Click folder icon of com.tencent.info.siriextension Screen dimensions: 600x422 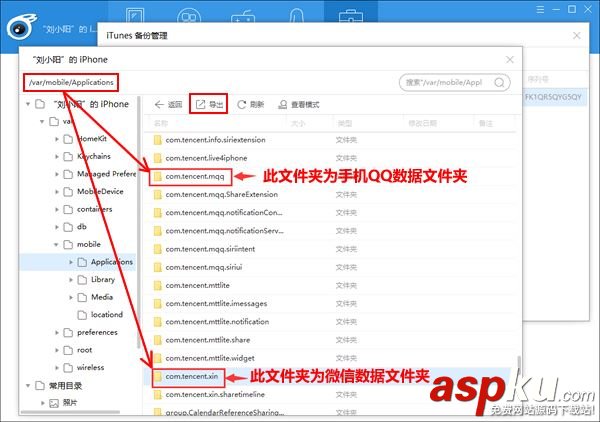(157, 140)
